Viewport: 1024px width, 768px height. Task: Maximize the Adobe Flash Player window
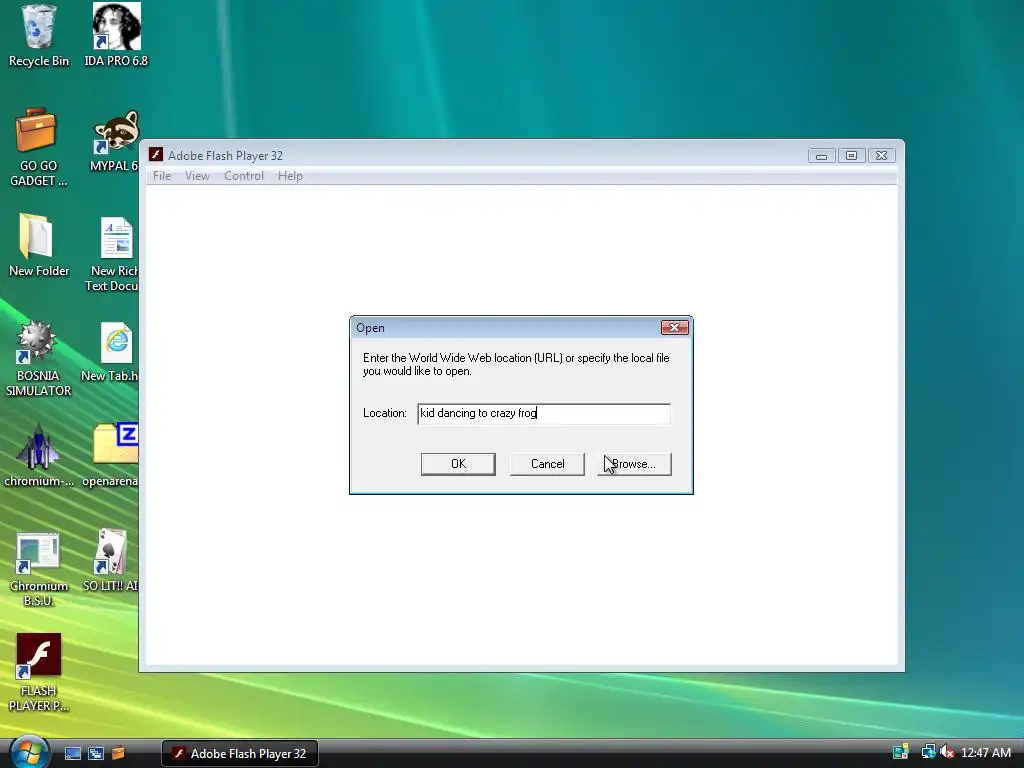coord(852,155)
